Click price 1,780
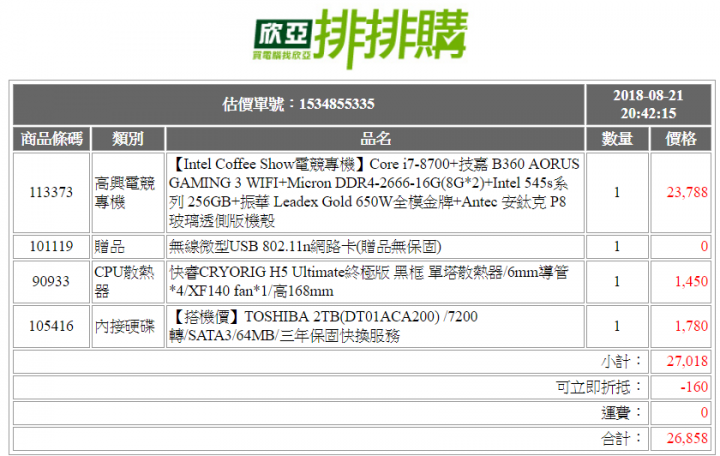720x456 pixels. [692, 326]
